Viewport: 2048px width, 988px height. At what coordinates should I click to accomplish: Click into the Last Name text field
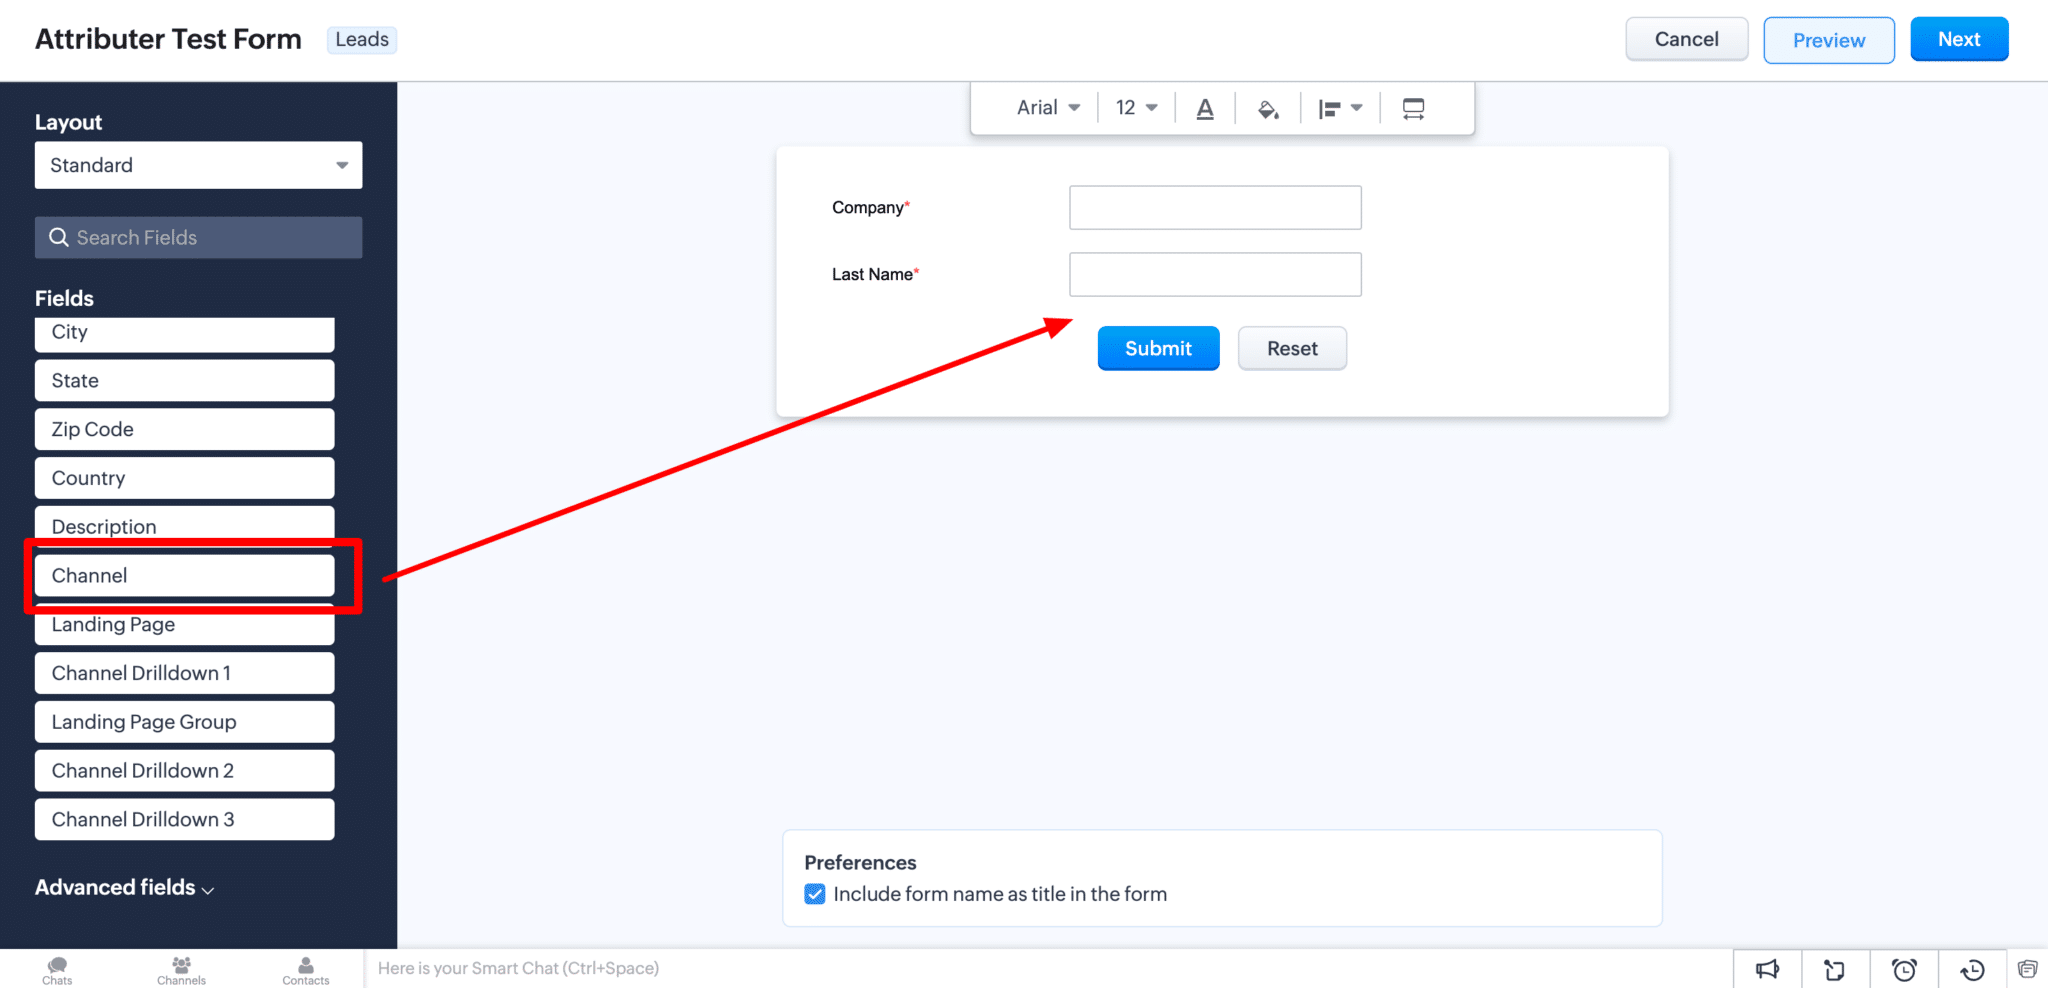(1215, 274)
